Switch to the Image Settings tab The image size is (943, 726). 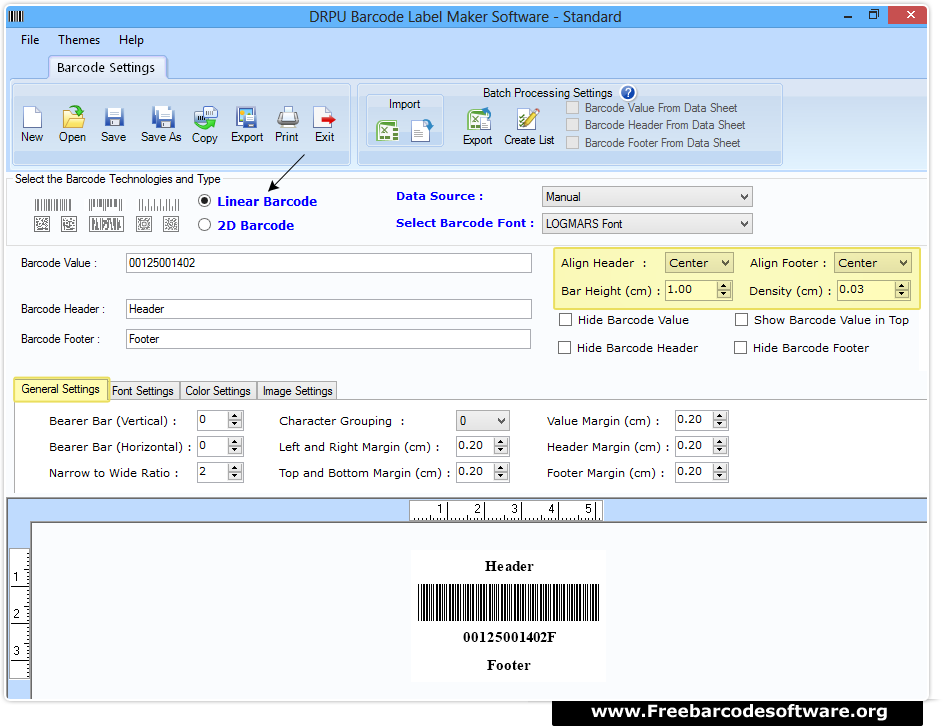(297, 391)
